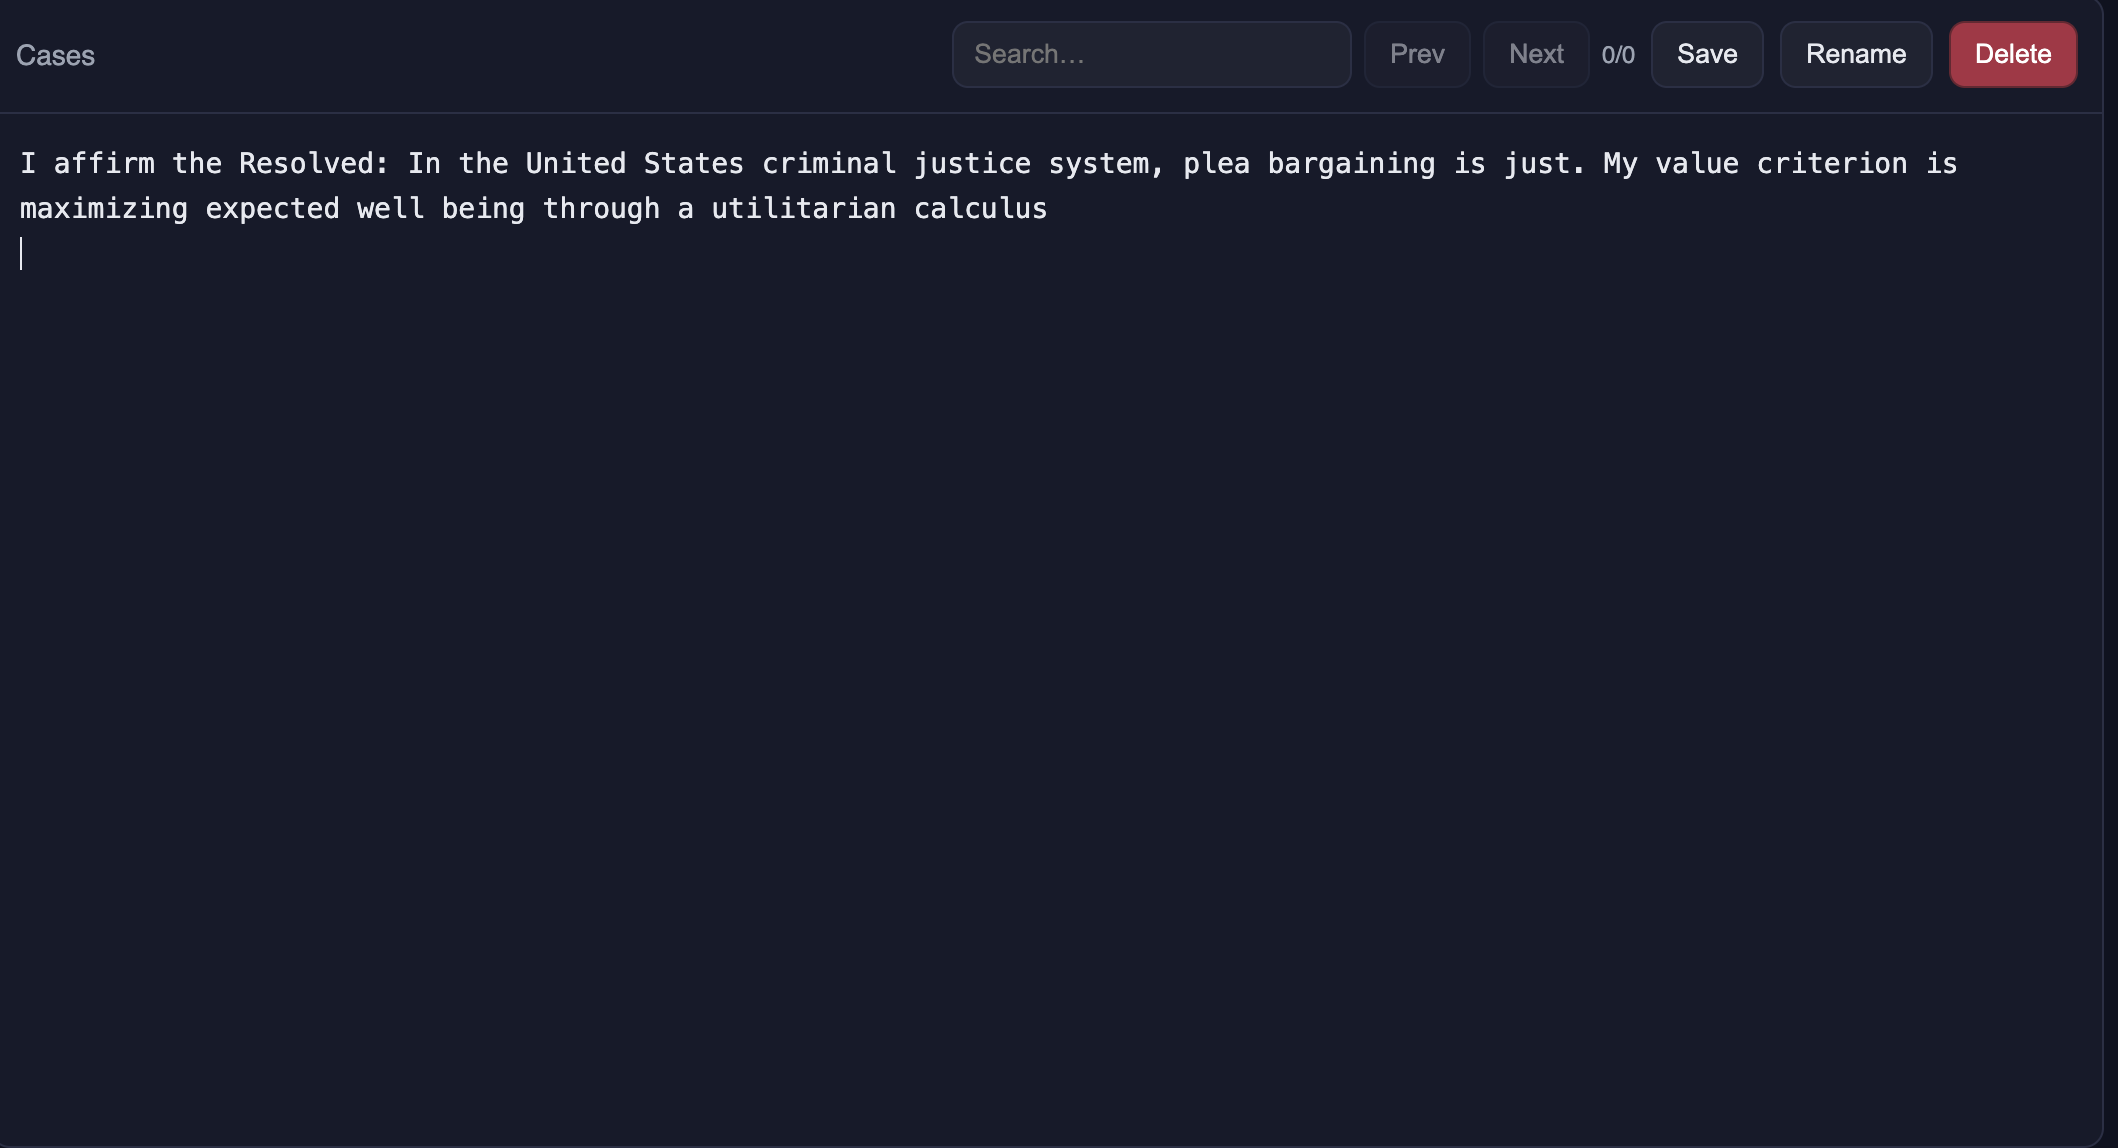The width and height of the screenshot is (2118, 1148).
Task: Click the Cases heading label
Action: (x=55, y=55)
